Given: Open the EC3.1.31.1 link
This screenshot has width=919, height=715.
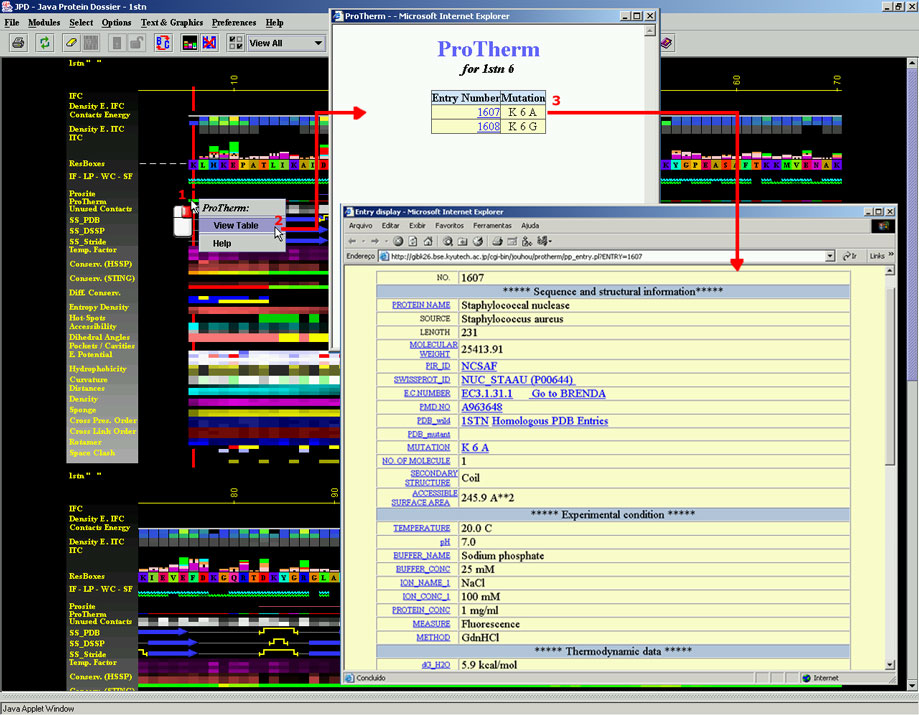Looking at the screenshot, I should 486,394.
